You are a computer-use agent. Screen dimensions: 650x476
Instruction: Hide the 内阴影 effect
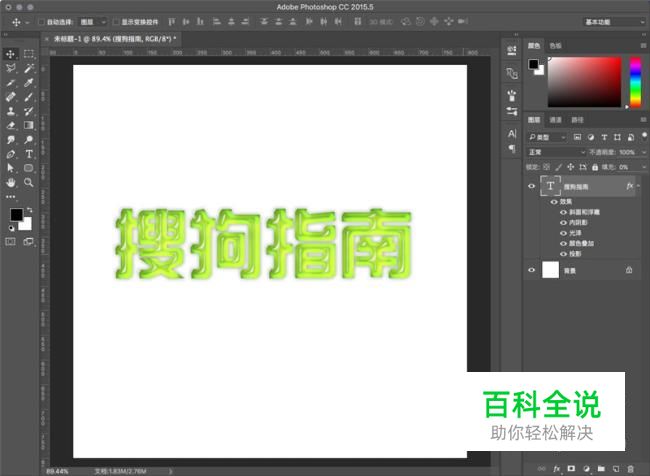563,223
